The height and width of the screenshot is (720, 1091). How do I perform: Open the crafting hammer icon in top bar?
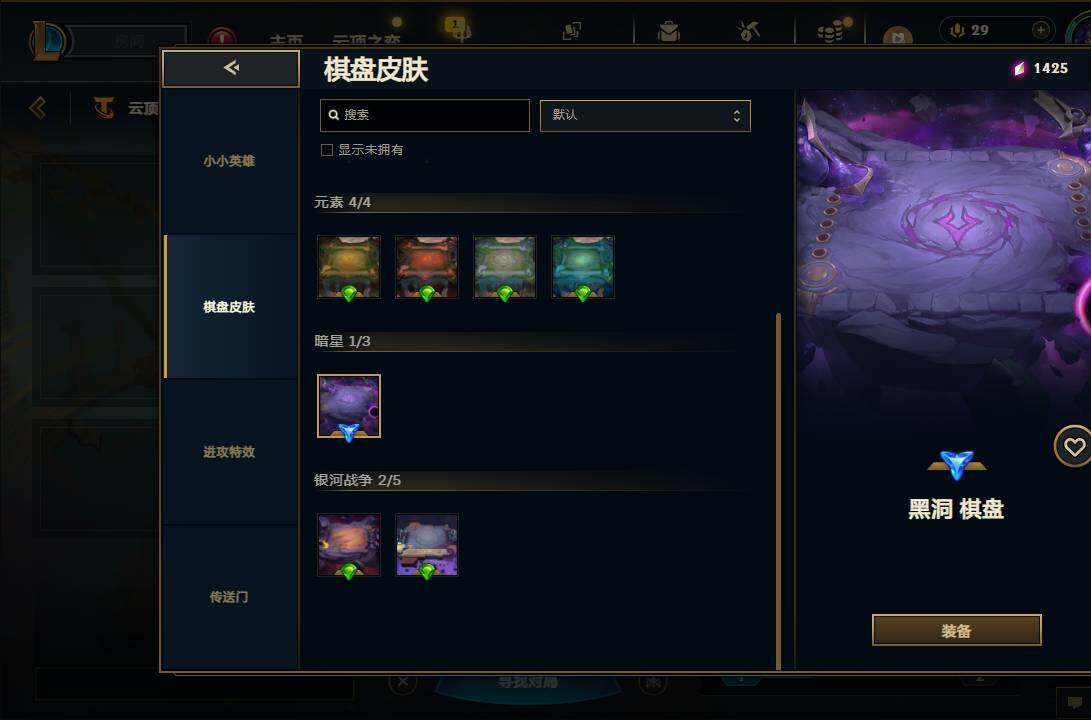pos(749,31)
